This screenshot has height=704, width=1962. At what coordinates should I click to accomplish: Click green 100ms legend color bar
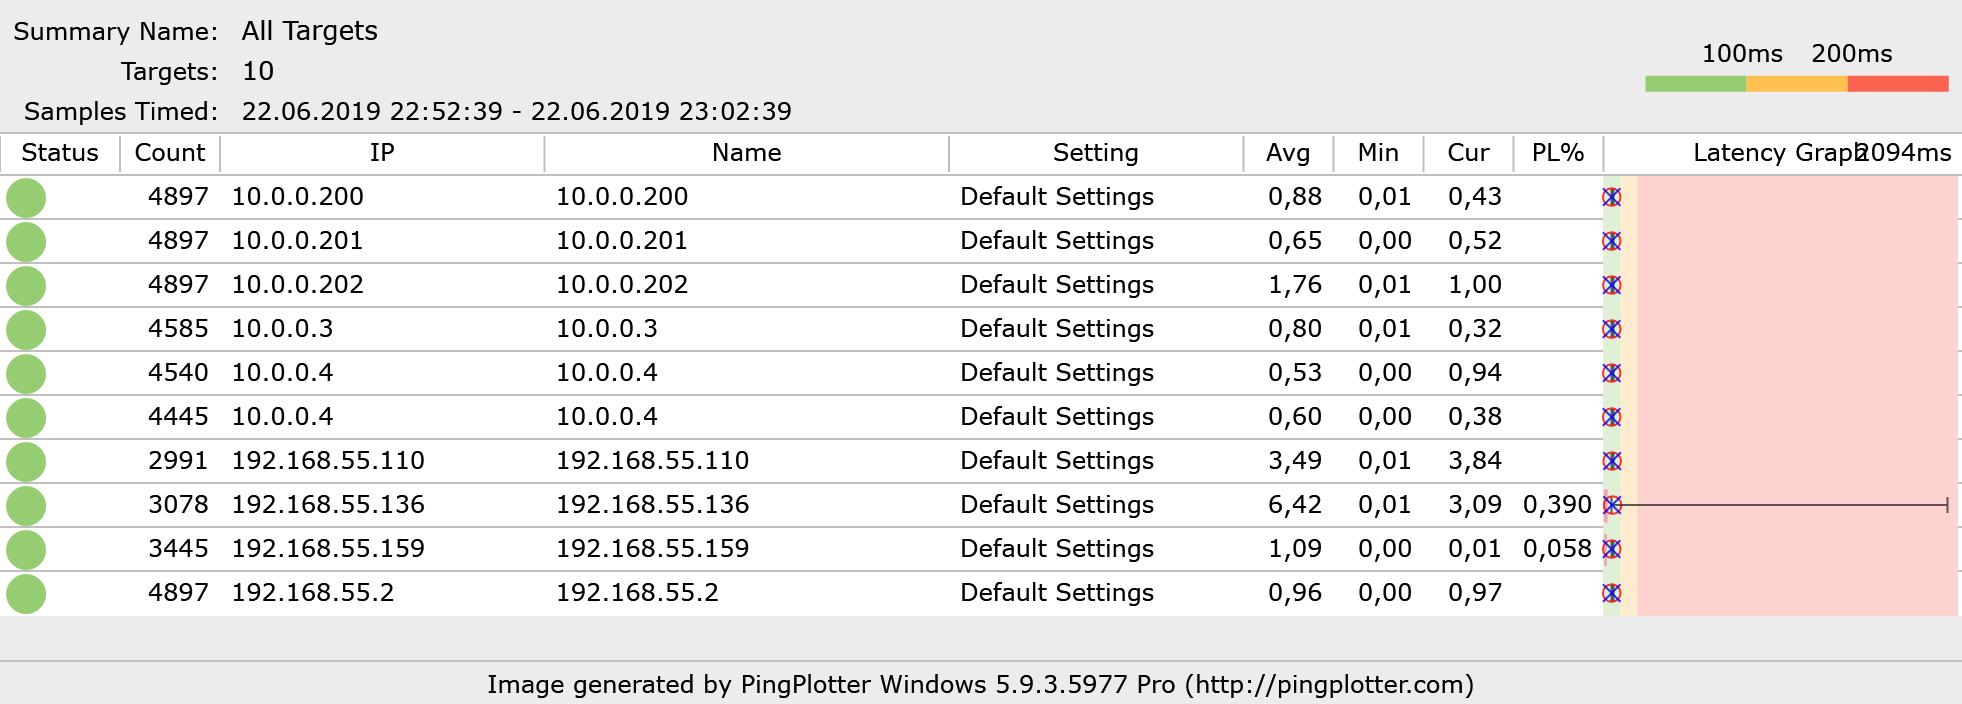1695,84
